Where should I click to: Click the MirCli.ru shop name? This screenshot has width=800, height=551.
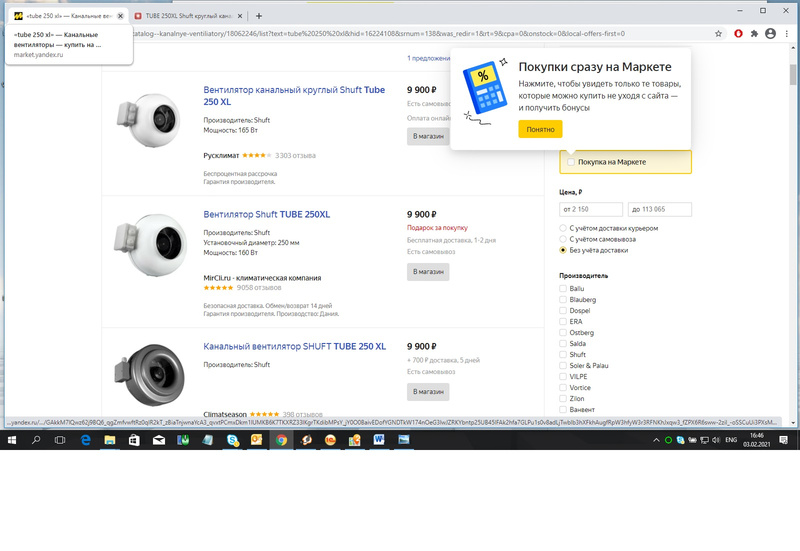[262, 278]
